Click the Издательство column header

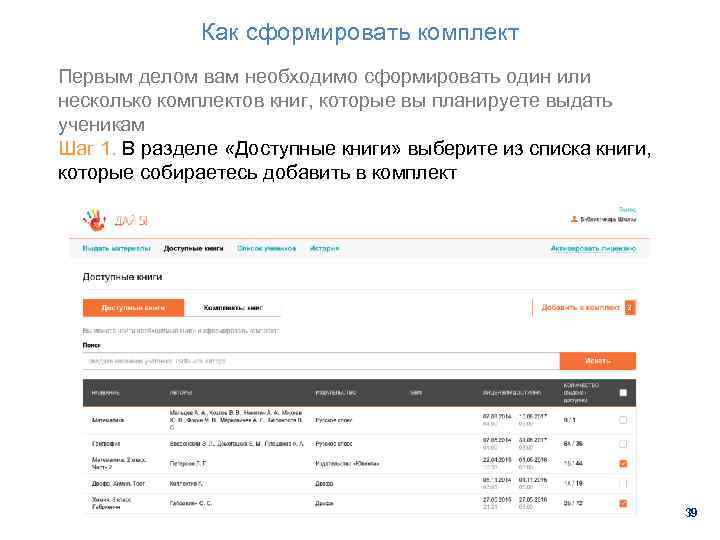(336, 393)
